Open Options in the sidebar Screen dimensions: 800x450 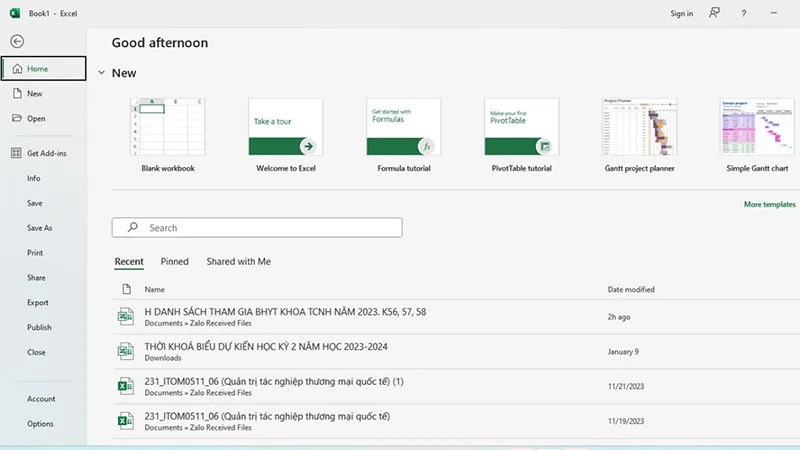point(40,423)
